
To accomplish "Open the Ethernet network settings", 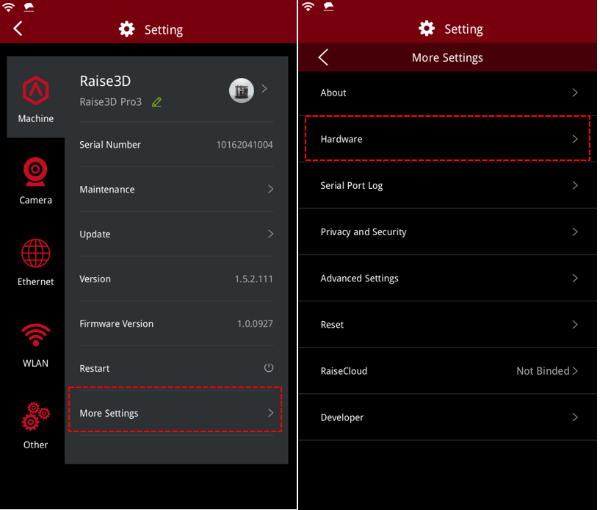I will [x=36, y=254].
